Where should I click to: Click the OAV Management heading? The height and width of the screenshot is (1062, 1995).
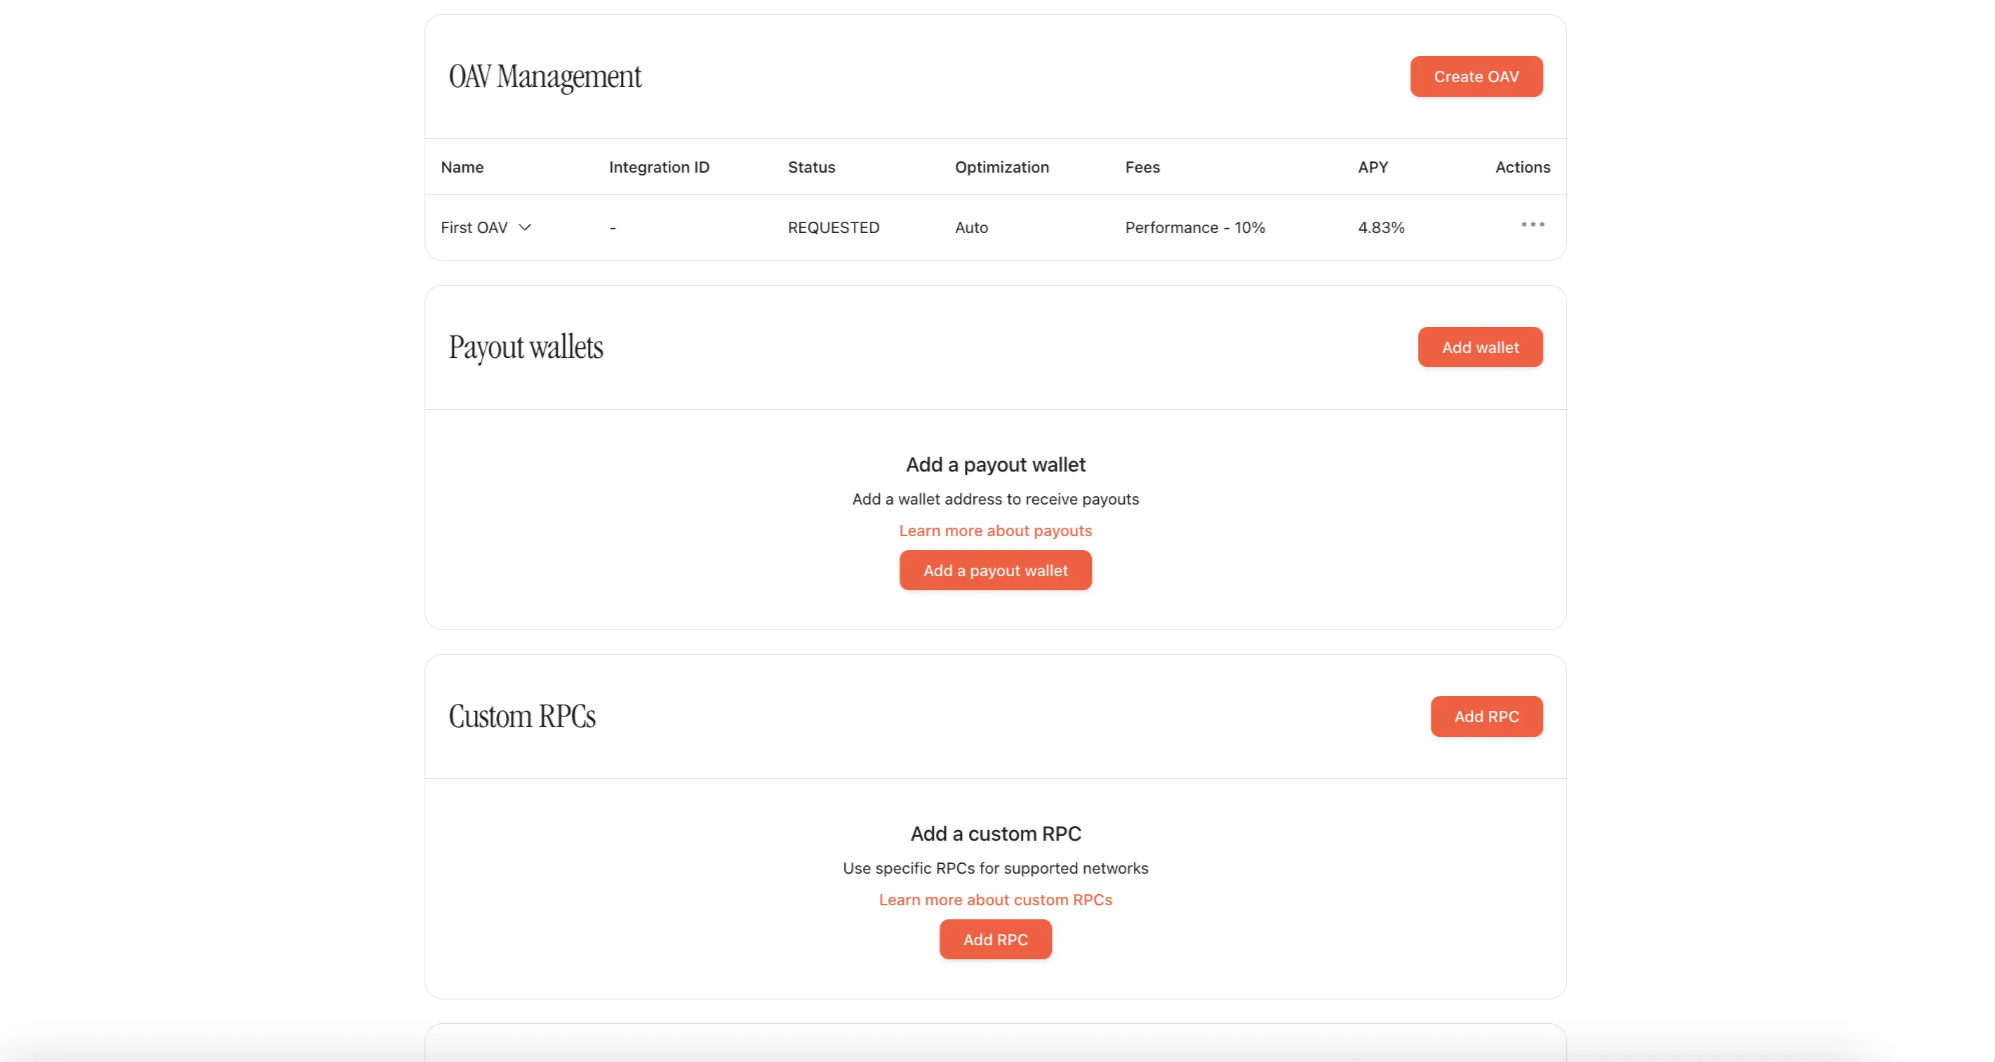point(545,77)
